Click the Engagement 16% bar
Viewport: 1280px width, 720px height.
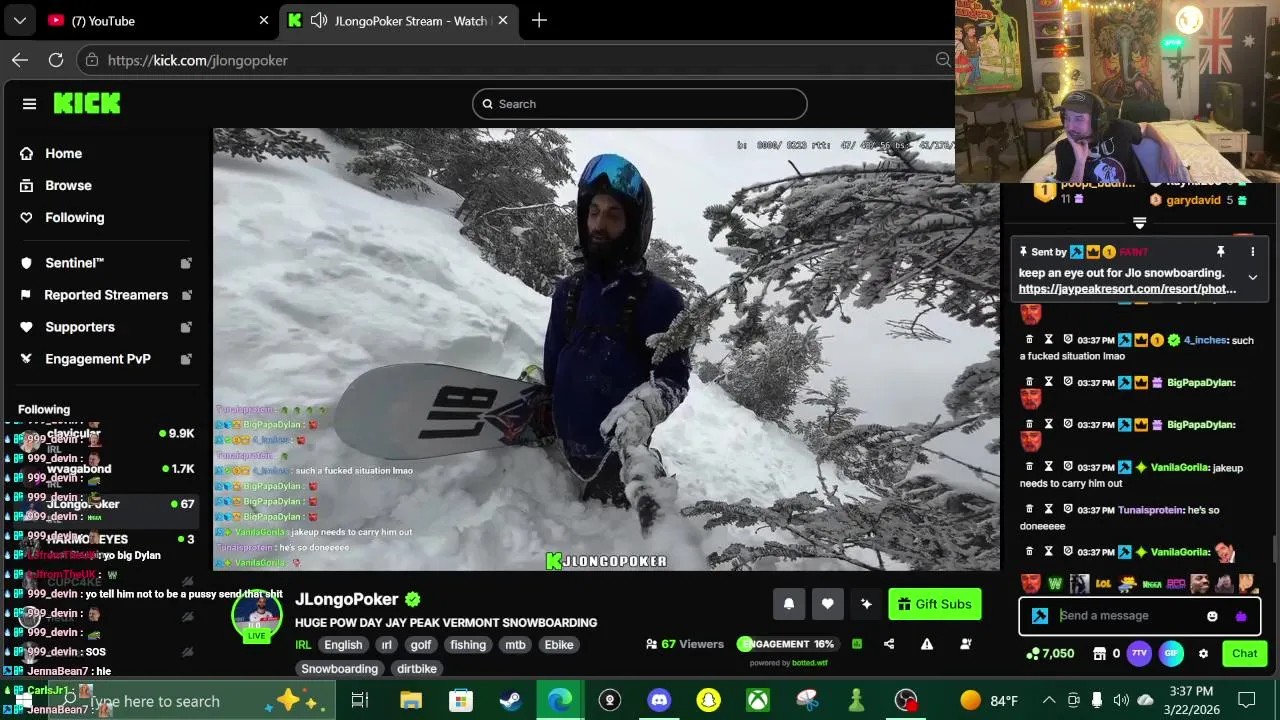tap(786, 644)
